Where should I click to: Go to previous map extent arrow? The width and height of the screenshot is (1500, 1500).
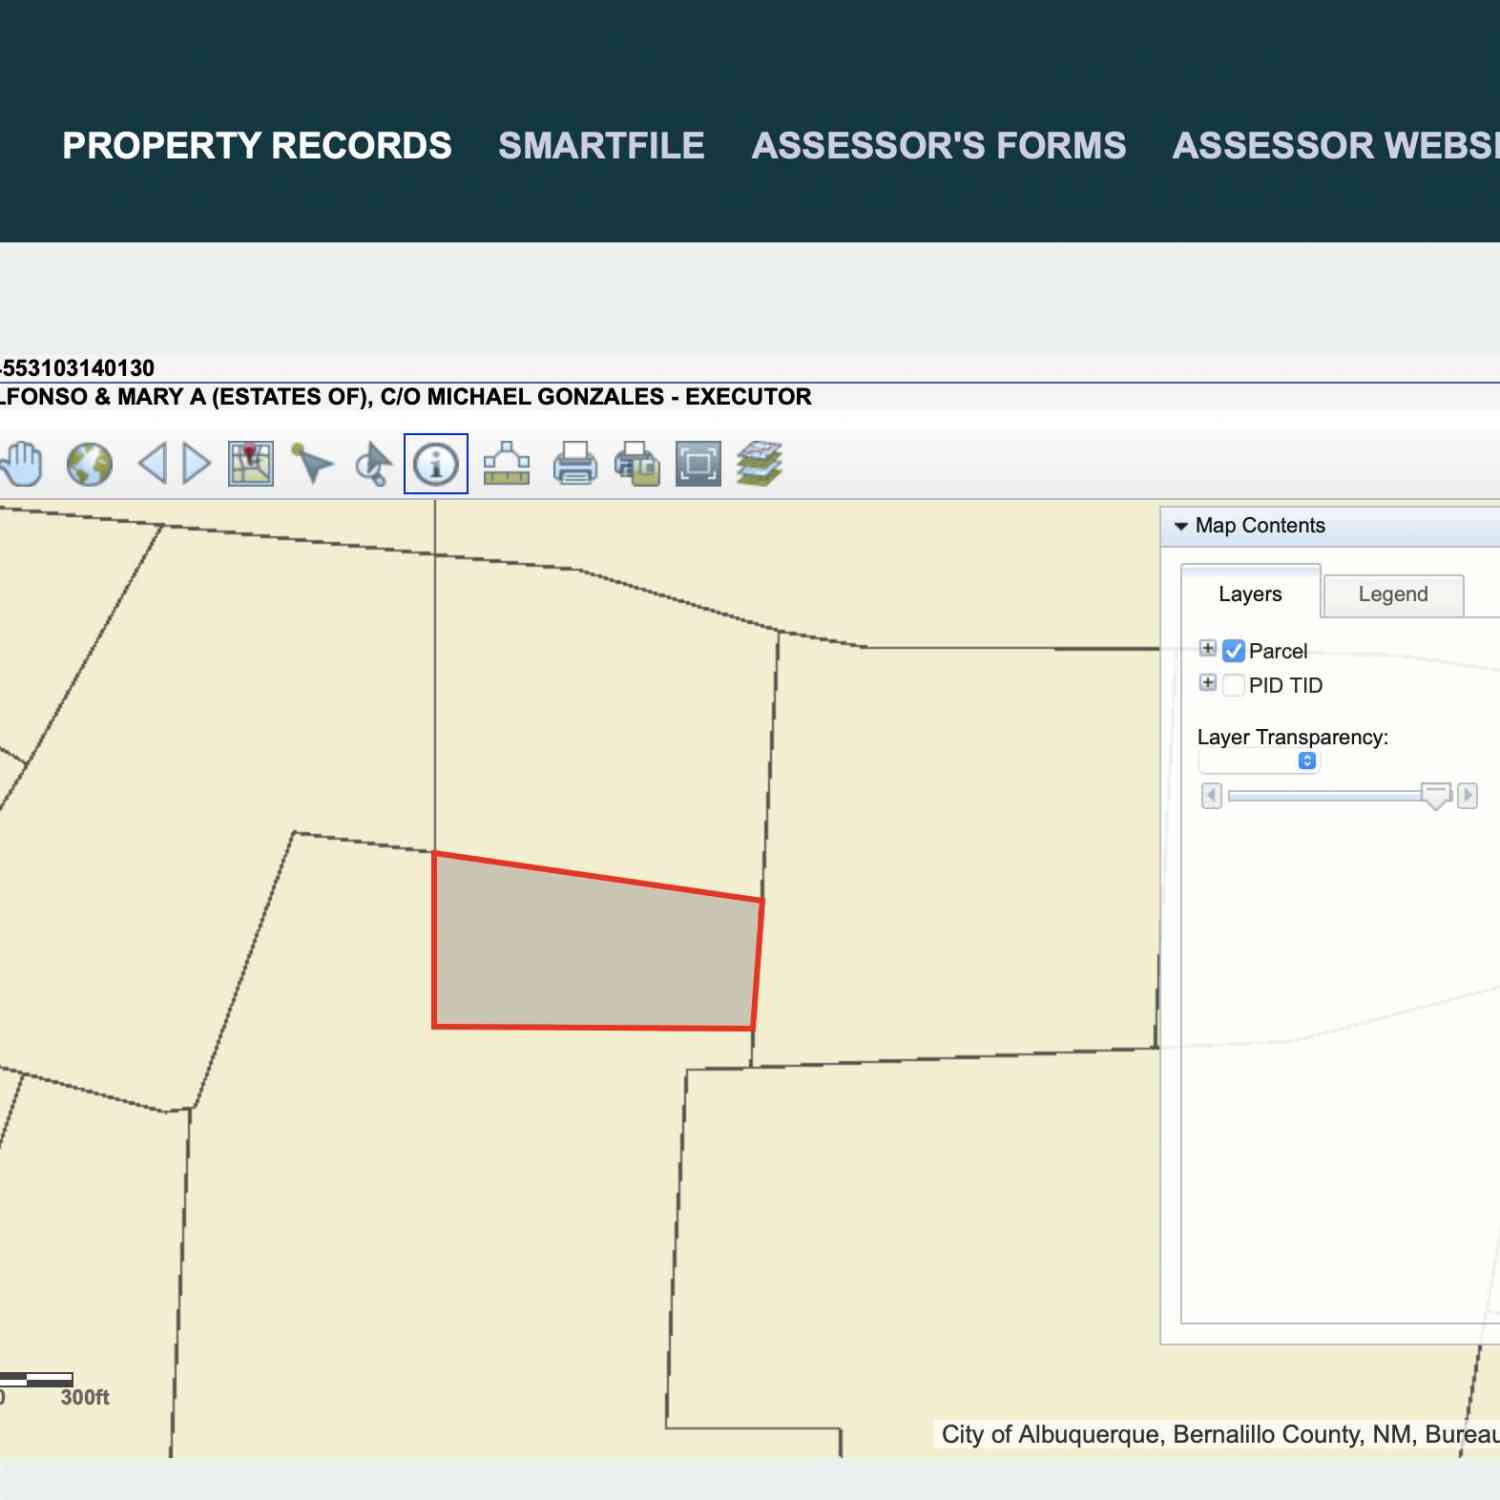click(x=153, y=464)
